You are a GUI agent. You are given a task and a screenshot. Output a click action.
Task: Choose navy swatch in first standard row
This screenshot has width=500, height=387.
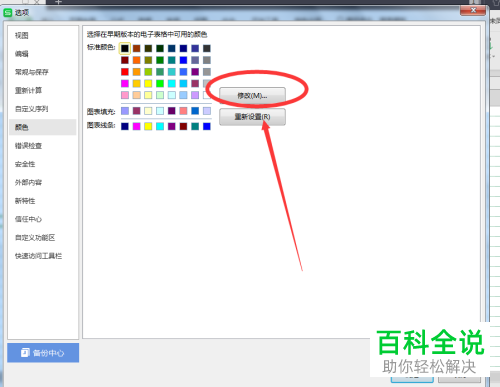click(x=183, y=48)
